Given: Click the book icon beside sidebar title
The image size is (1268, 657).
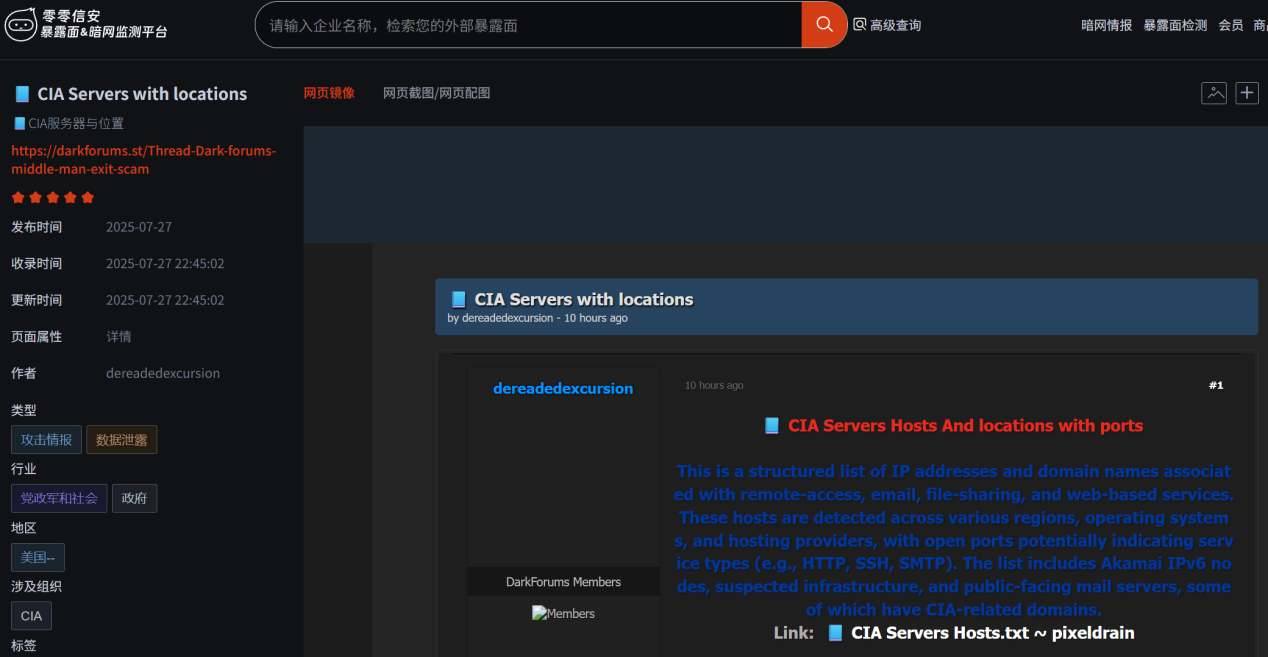Looking at the screenshot, I should click(x=21, y=94).
